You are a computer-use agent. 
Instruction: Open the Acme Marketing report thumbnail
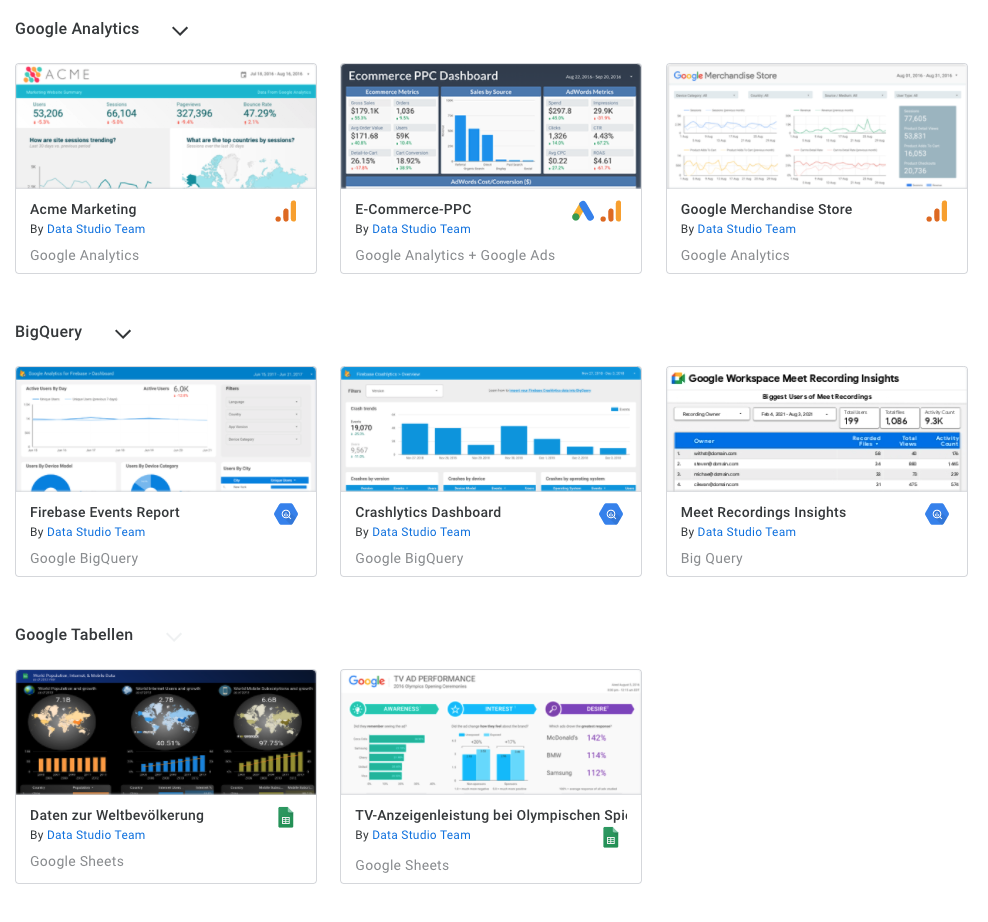coord(166,126)
